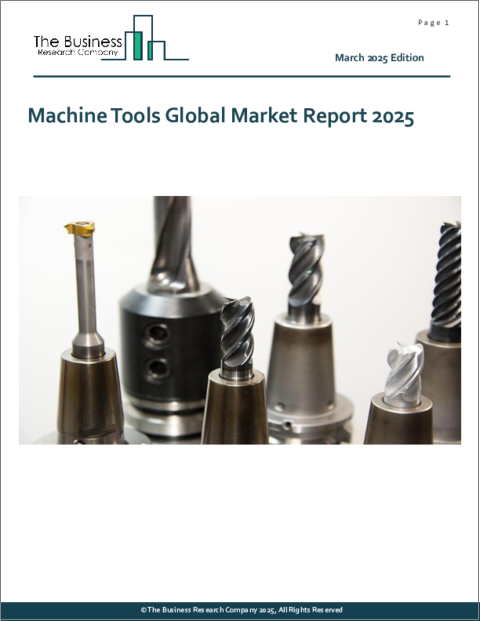Click the tapered holder under gold-tipped tool
Image resolution: width=480 pixels, height=621 pixels.
pos(90,396)
